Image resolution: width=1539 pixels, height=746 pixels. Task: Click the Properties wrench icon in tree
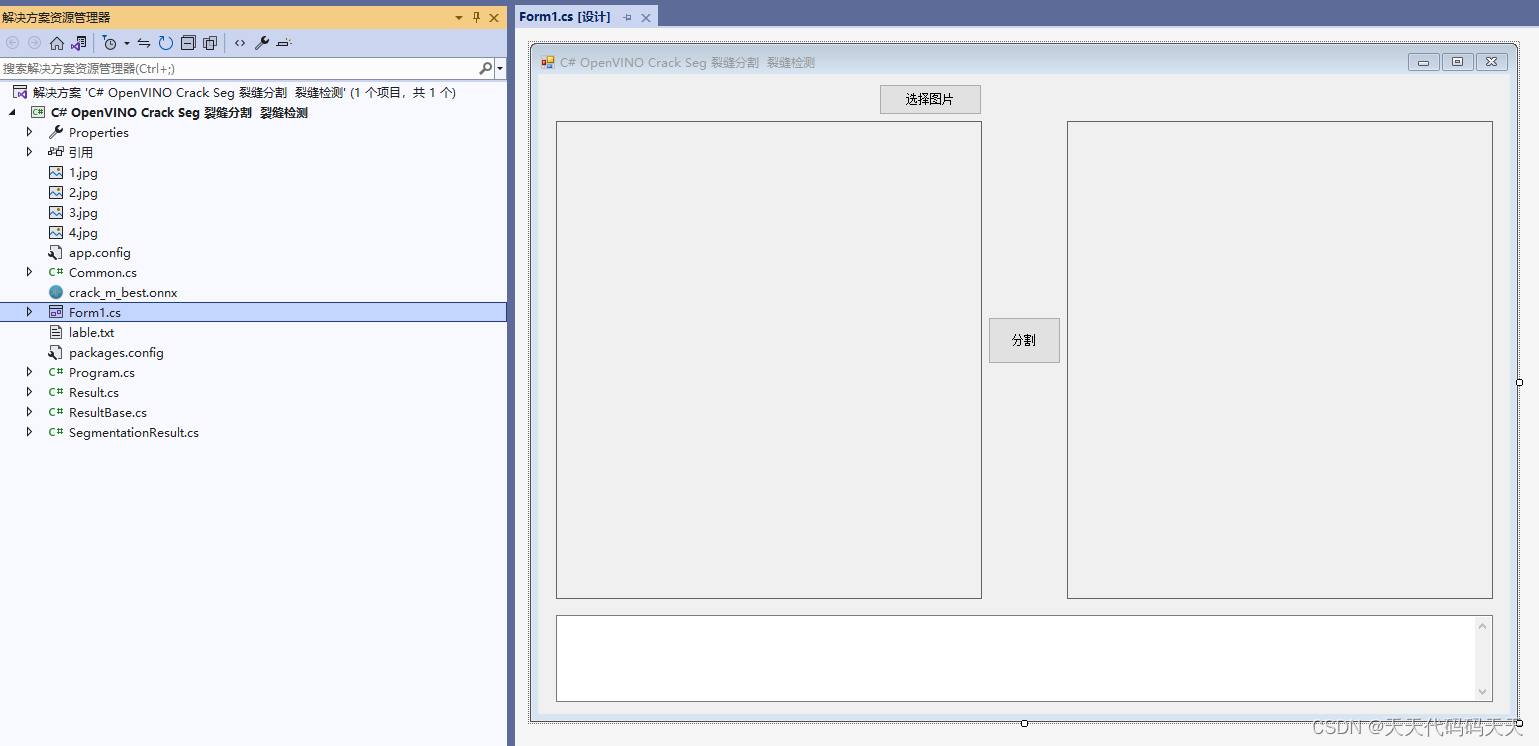(56, 132)
